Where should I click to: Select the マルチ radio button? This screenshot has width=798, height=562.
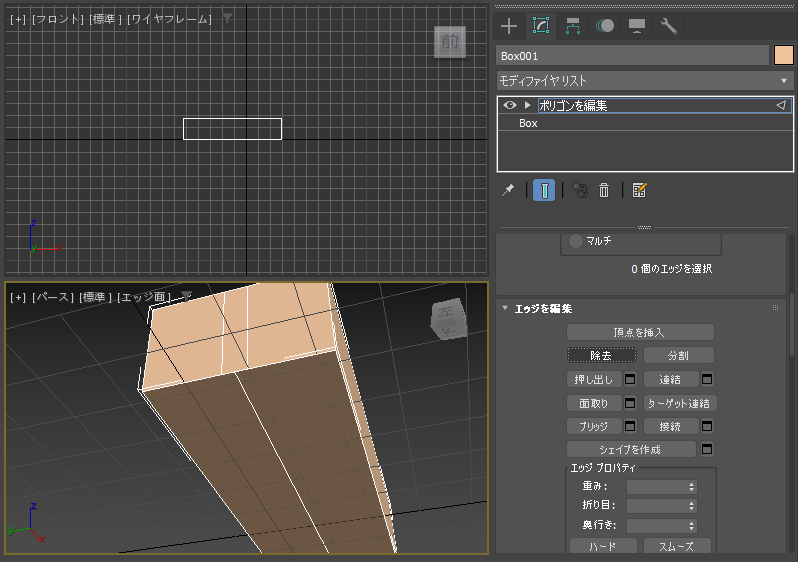576,241
